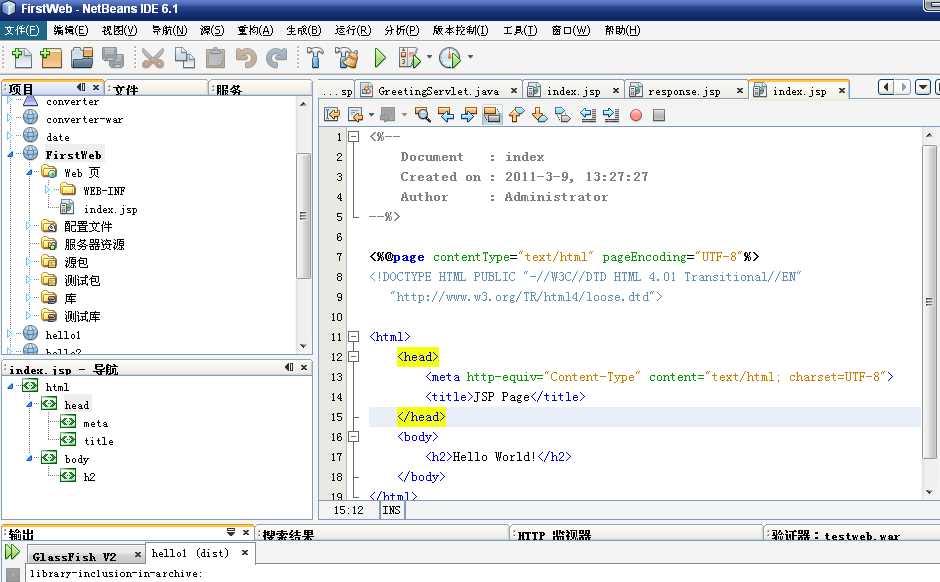Click the Paste clipboard icon
The image size is (940, 582).
pos(215,58)
